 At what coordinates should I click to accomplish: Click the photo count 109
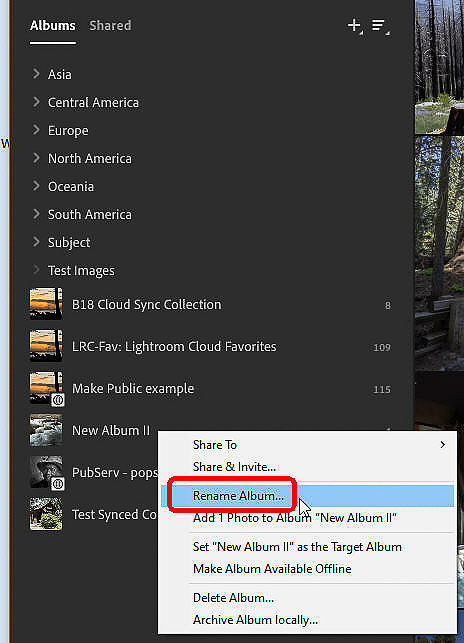(382, 347)
